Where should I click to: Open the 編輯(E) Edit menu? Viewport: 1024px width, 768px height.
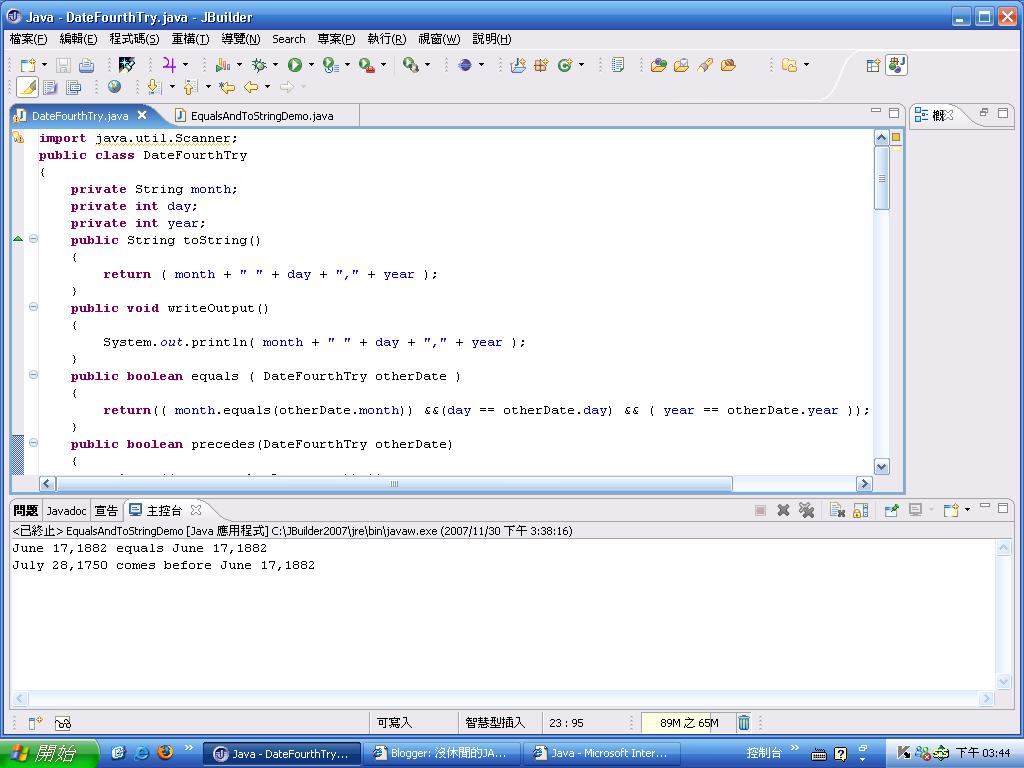point(78,39)
